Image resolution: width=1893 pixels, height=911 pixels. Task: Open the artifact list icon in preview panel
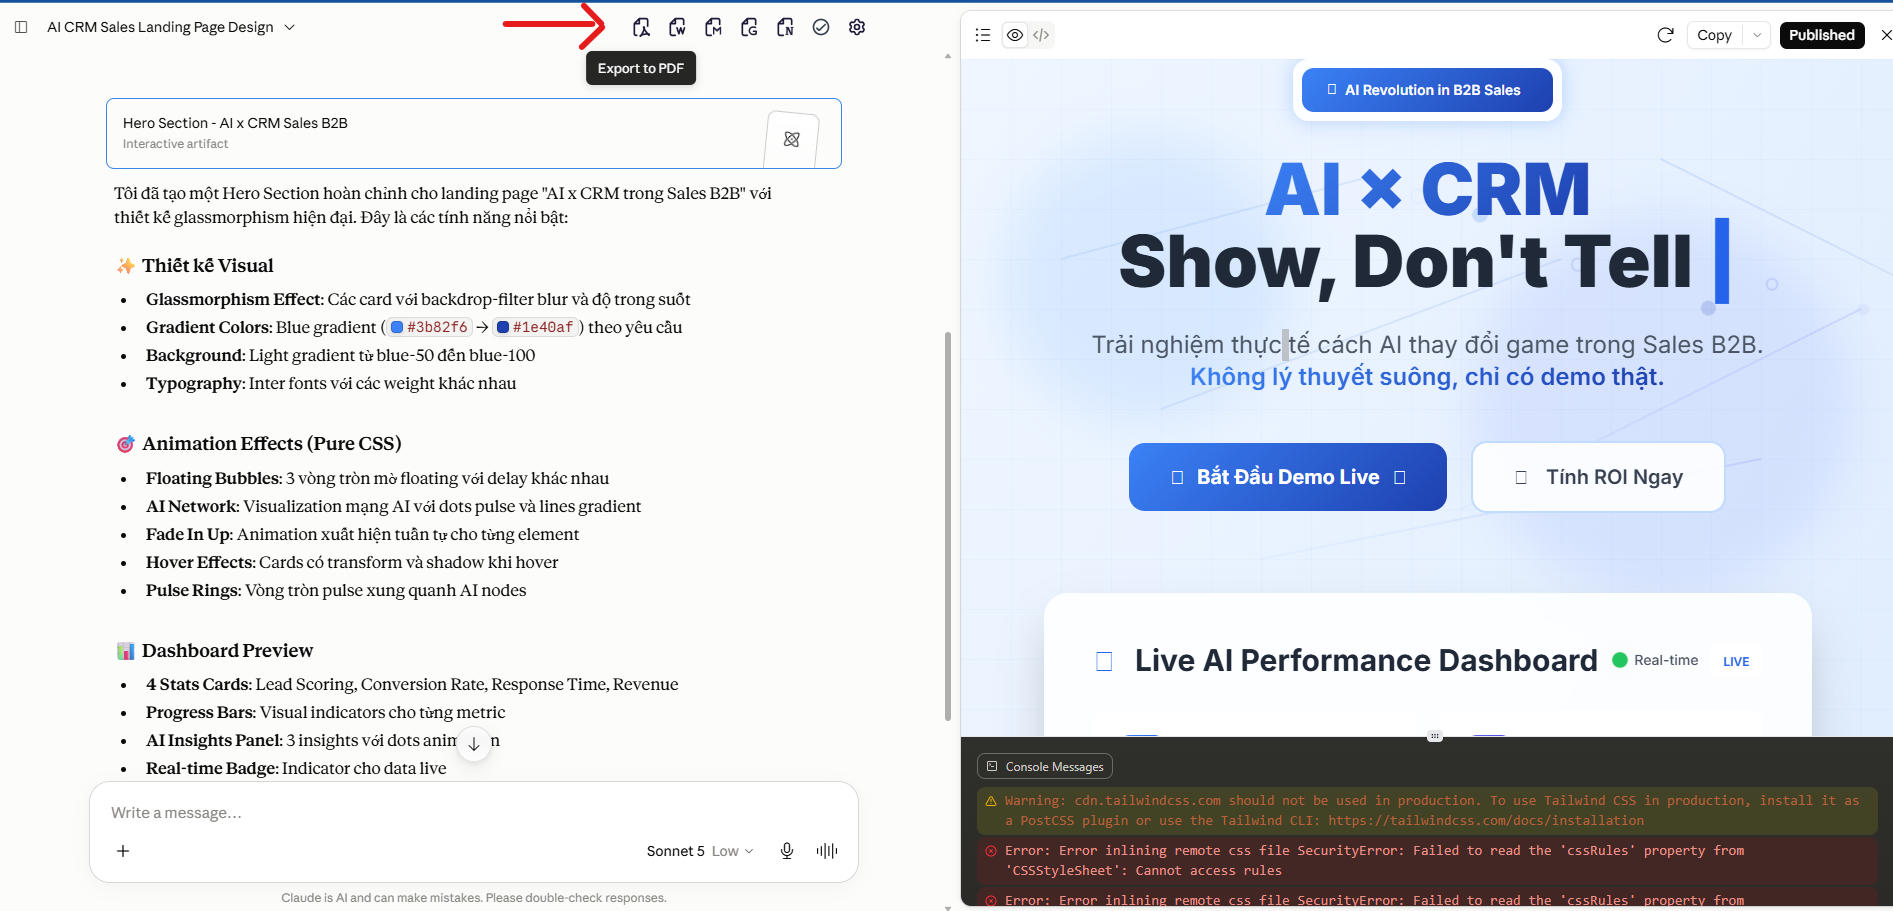point(983,35)
